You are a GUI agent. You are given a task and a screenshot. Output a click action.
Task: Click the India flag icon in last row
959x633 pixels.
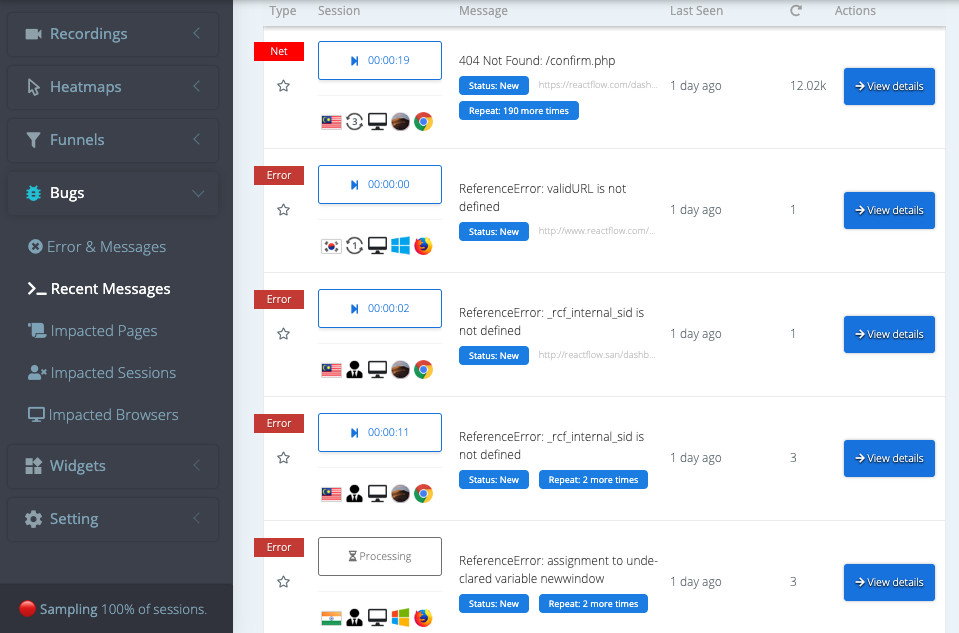(x=331, y=618)
